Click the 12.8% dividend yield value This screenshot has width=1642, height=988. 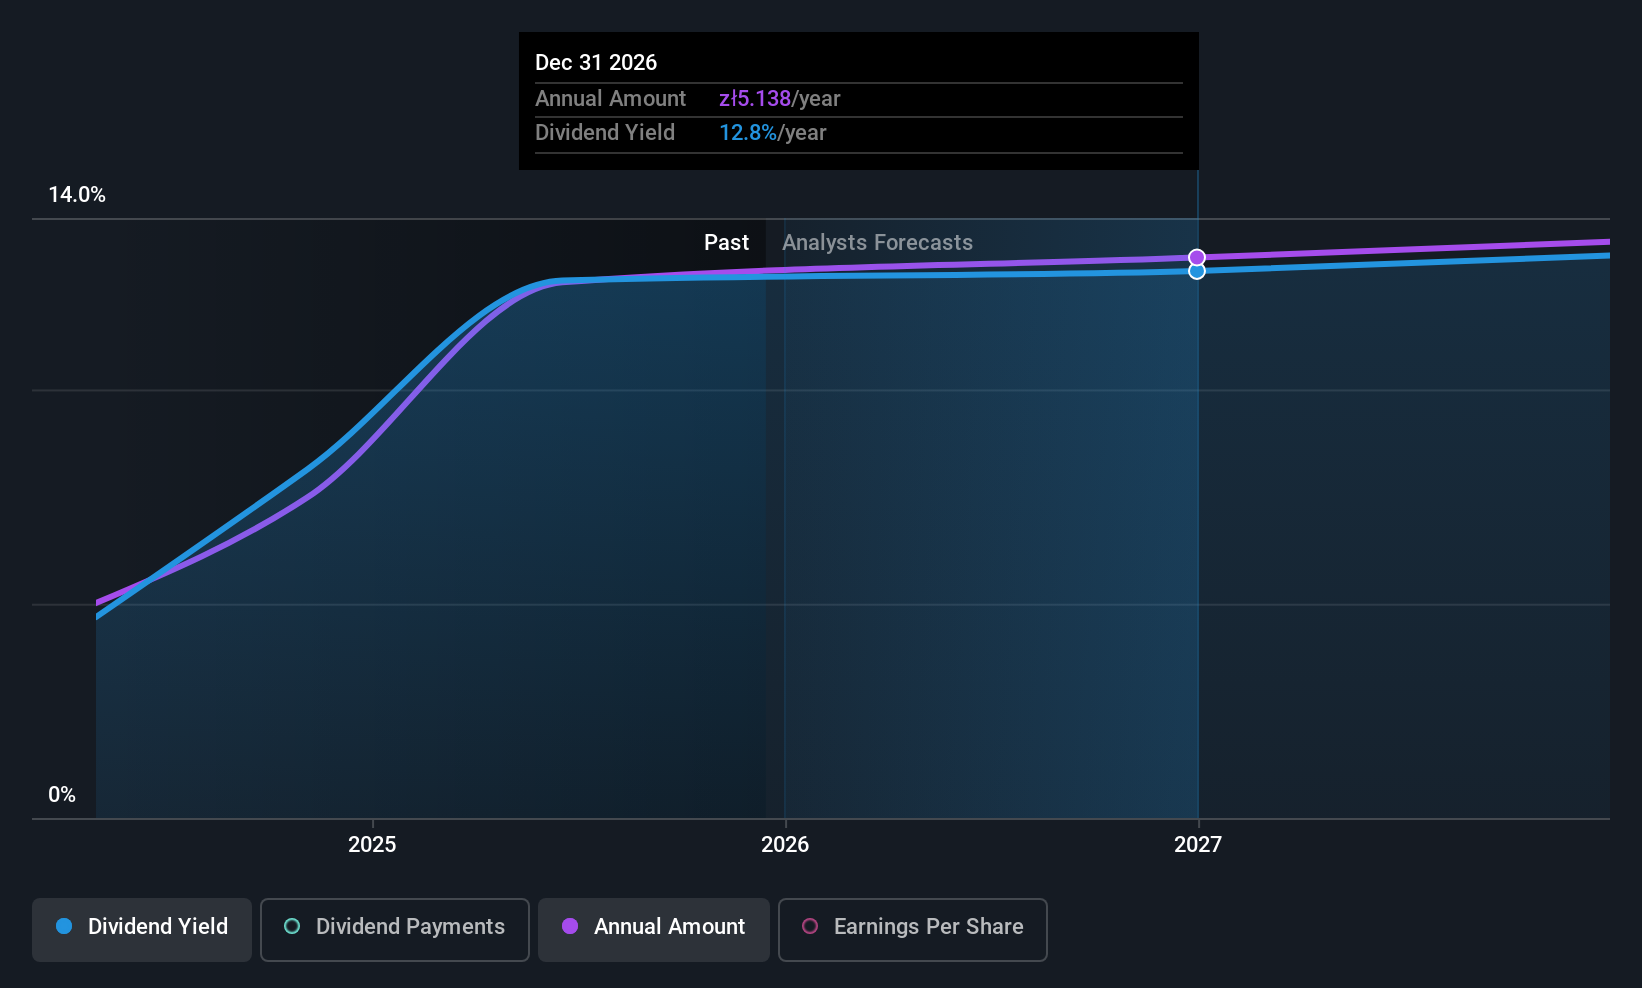749,132
